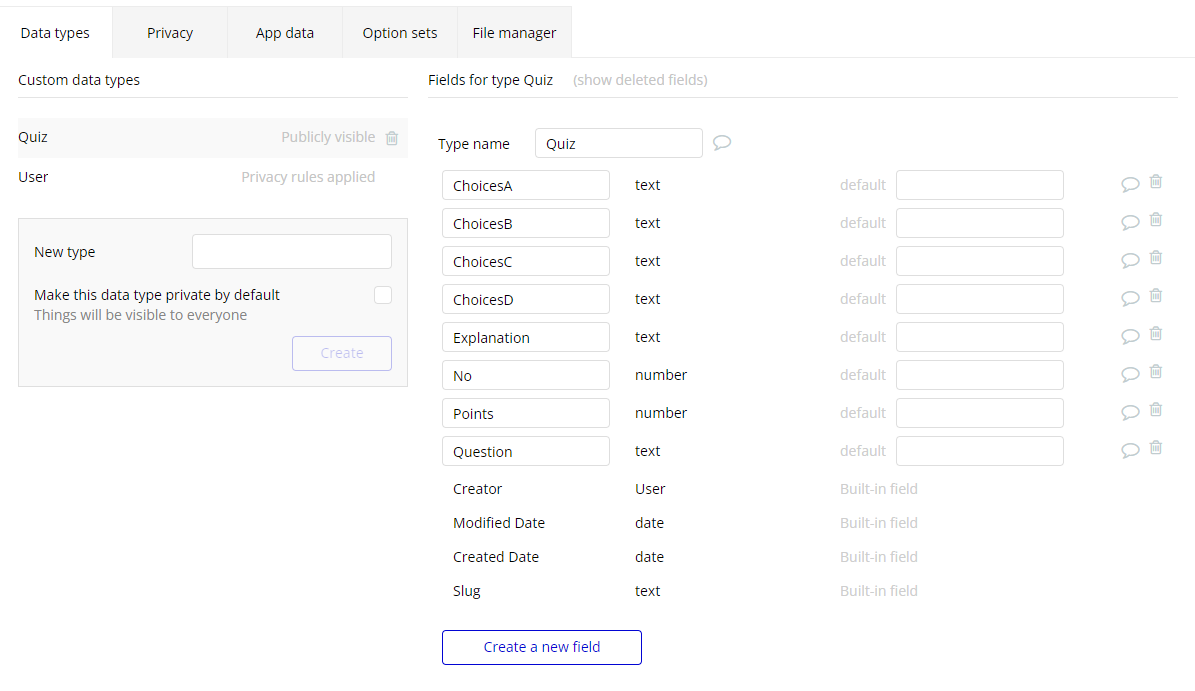Go to the File manager tab
Image resolution: width=1195 pixels, height=691 pixels.
point(514,33)
